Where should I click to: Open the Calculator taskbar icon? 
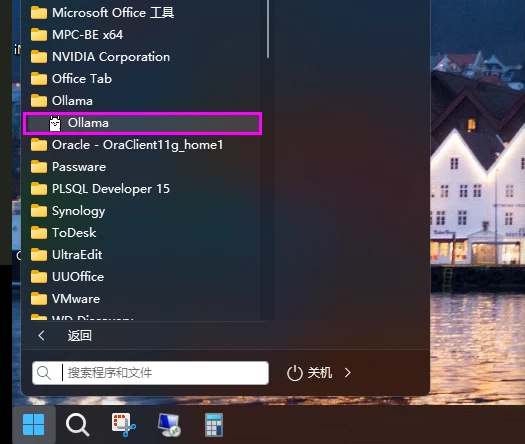(x=214, y=425)
